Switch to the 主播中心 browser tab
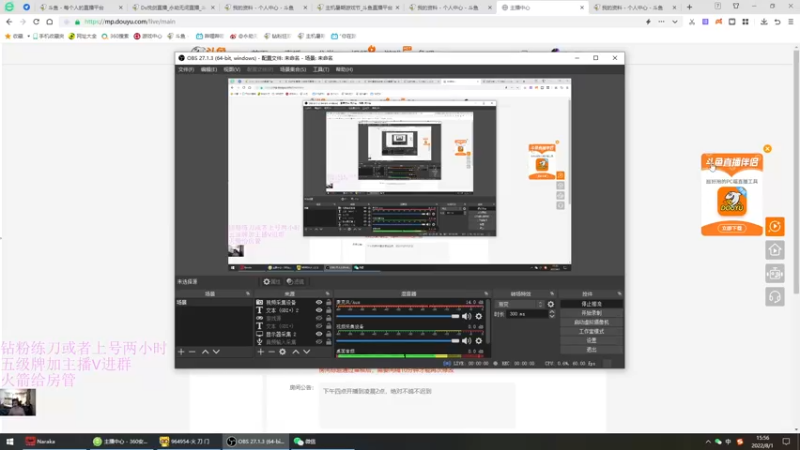This screenshot has width=800, height=450. tap(542, 8)
